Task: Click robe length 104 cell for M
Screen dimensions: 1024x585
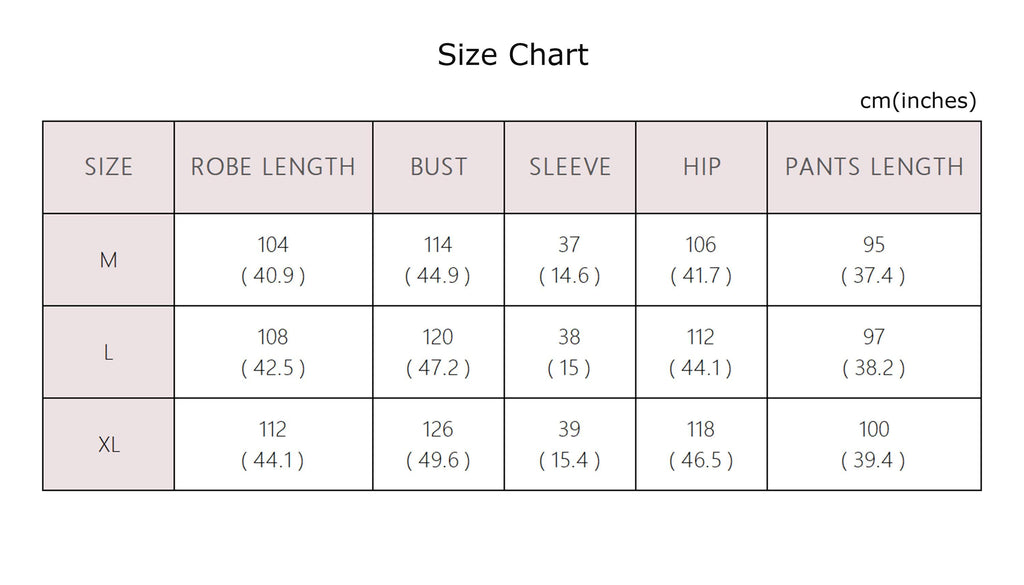Action: [x=273, y=260]
